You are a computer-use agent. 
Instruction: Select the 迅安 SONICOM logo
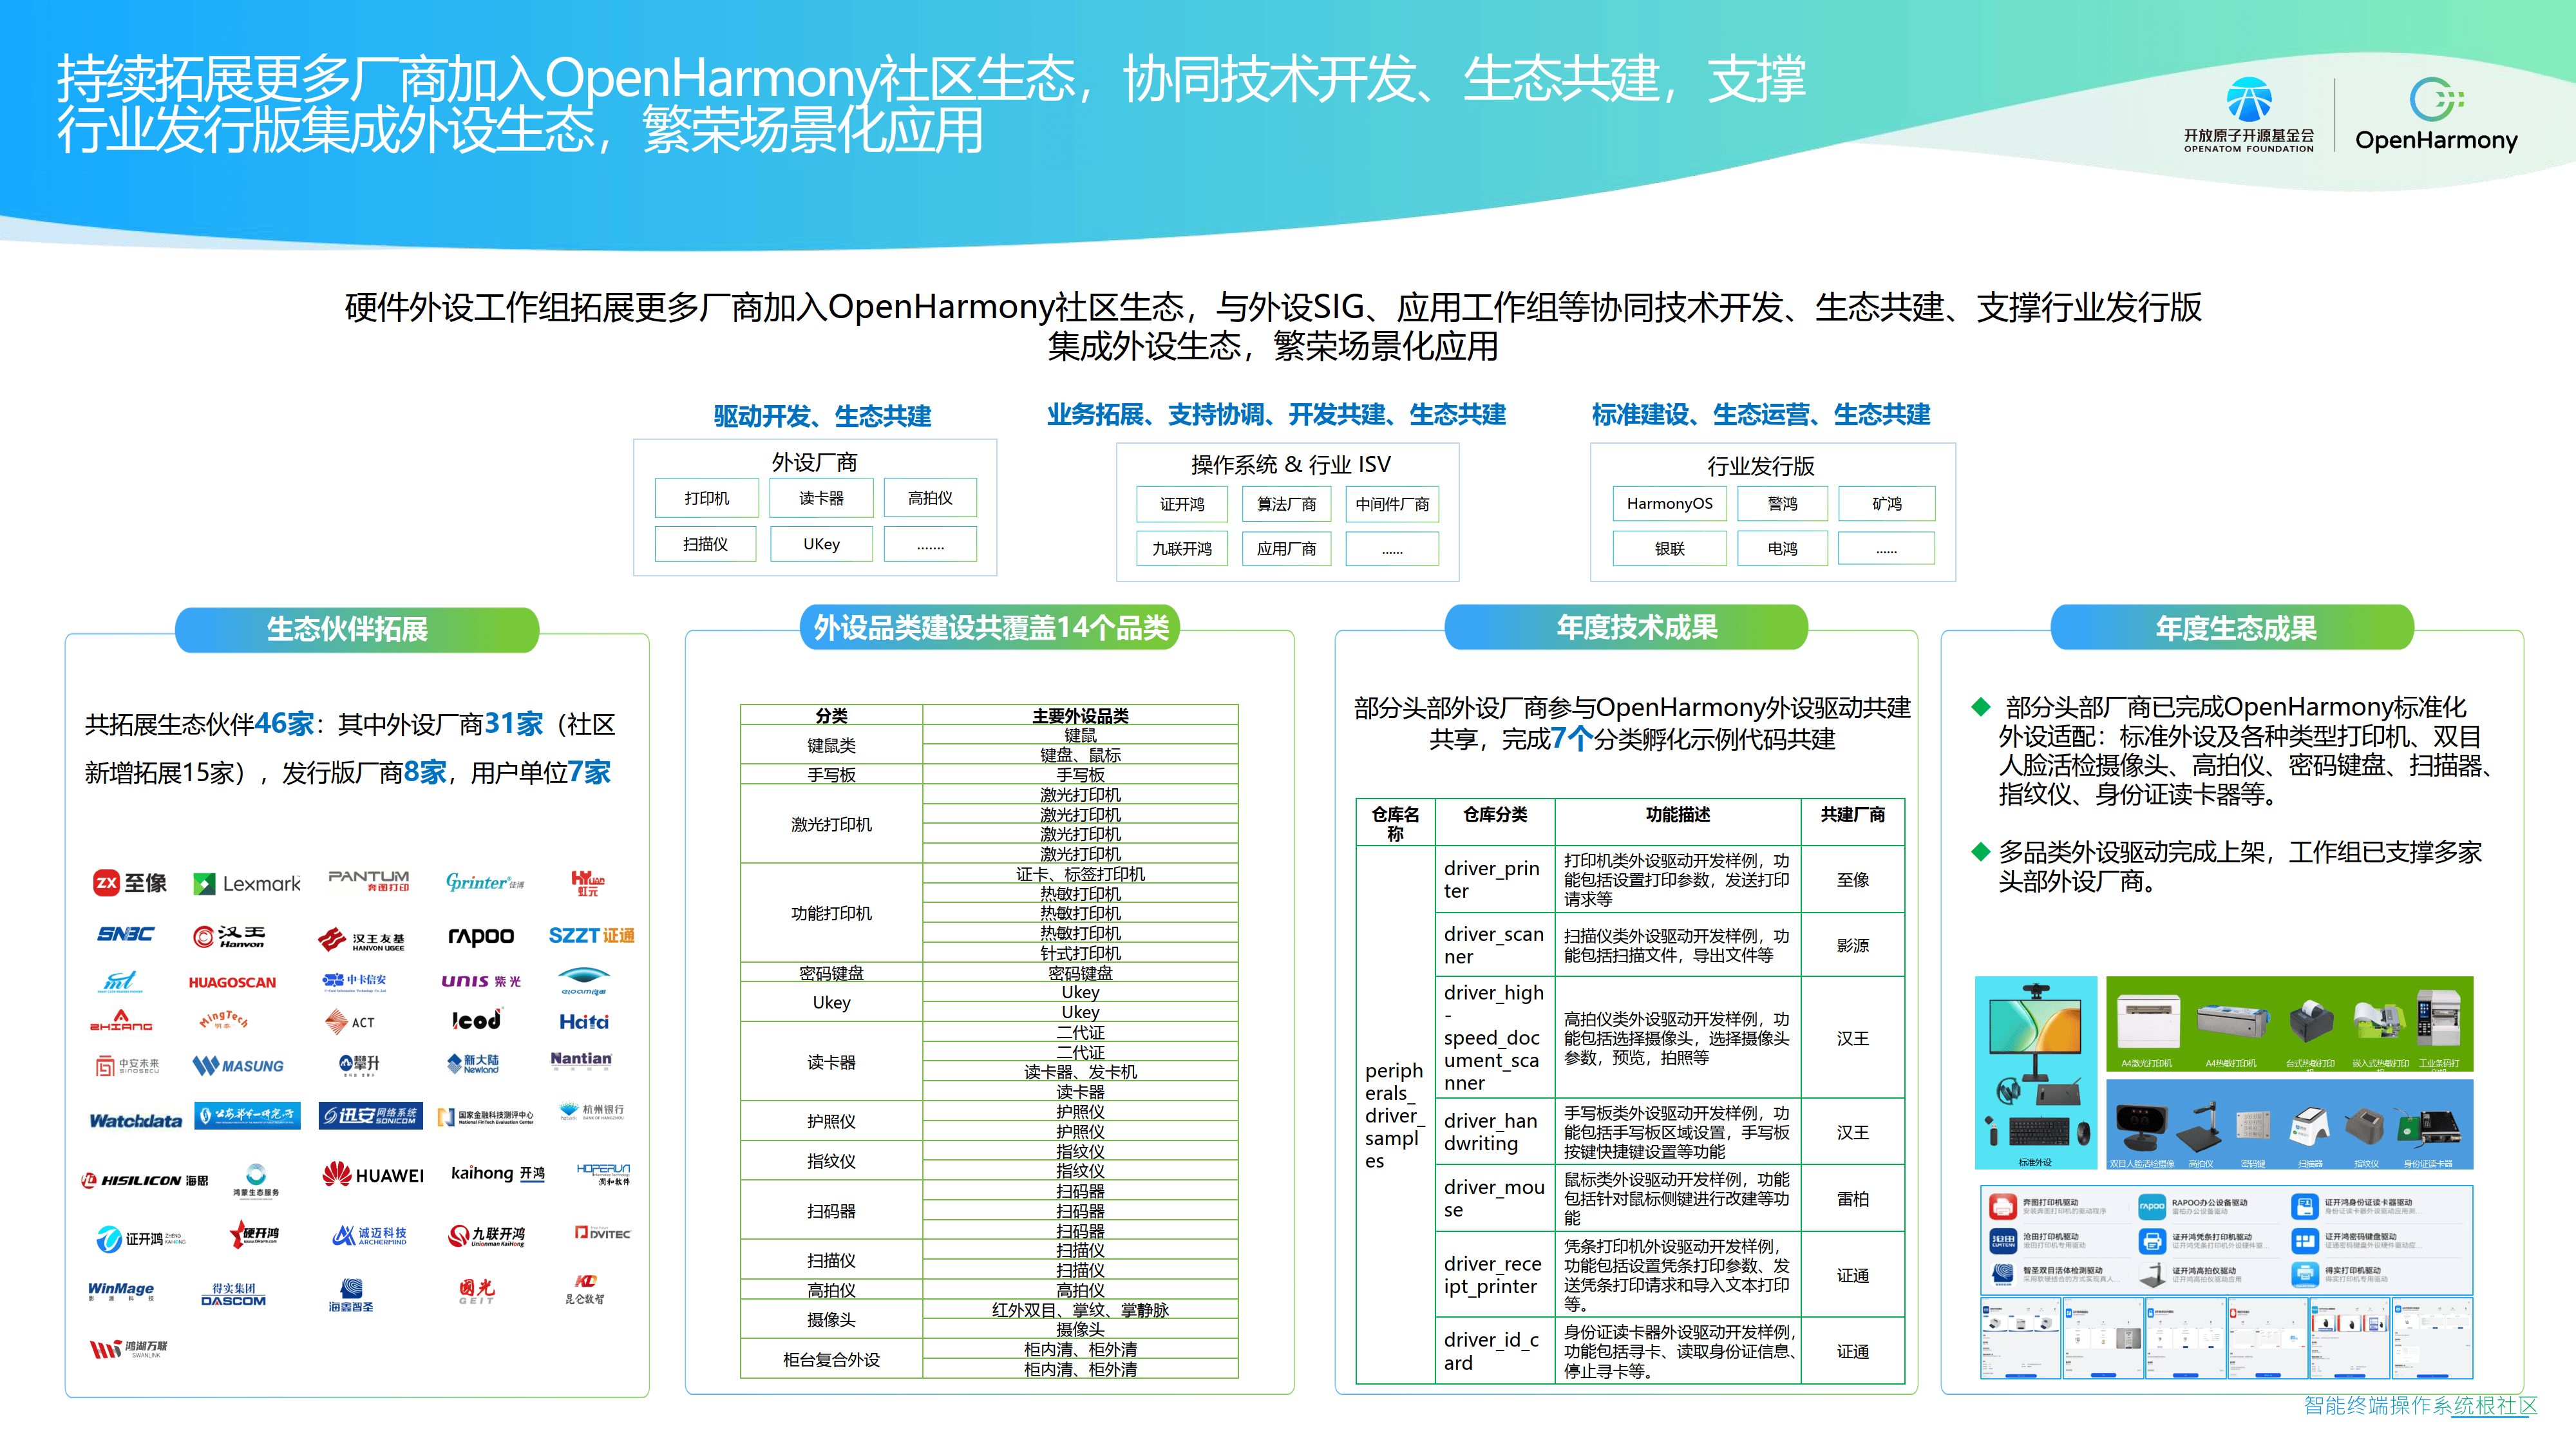tap(371, 1116)
